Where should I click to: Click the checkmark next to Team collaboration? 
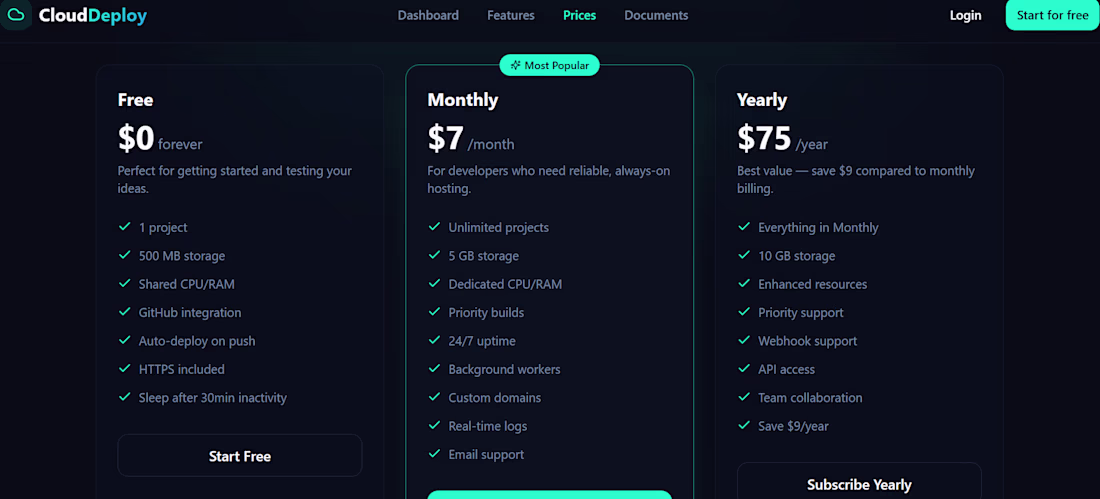click(x=744, y=397)
